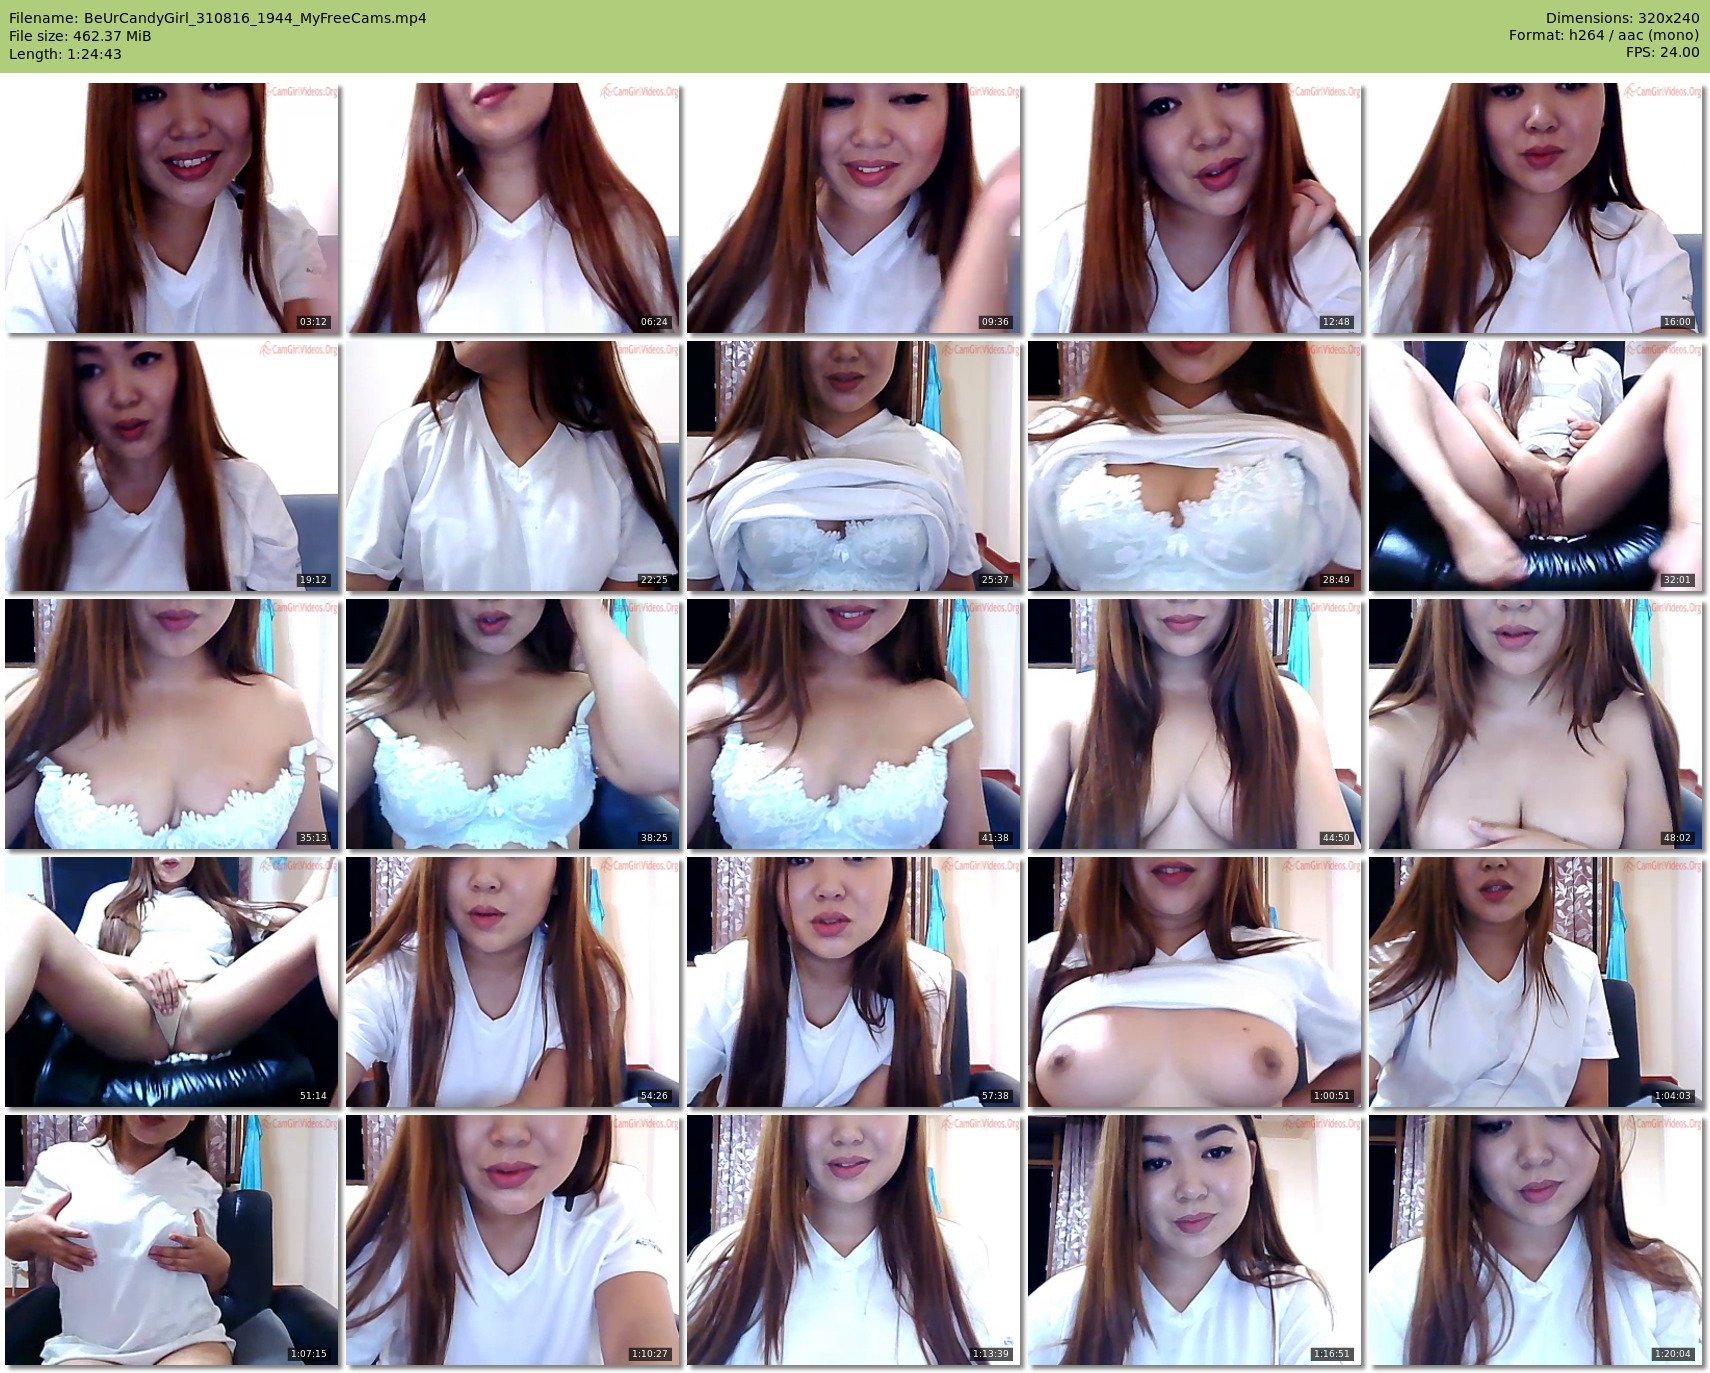
Task: Click the preview frame at 1:07:15
Action: click(x=172, y=1240)
